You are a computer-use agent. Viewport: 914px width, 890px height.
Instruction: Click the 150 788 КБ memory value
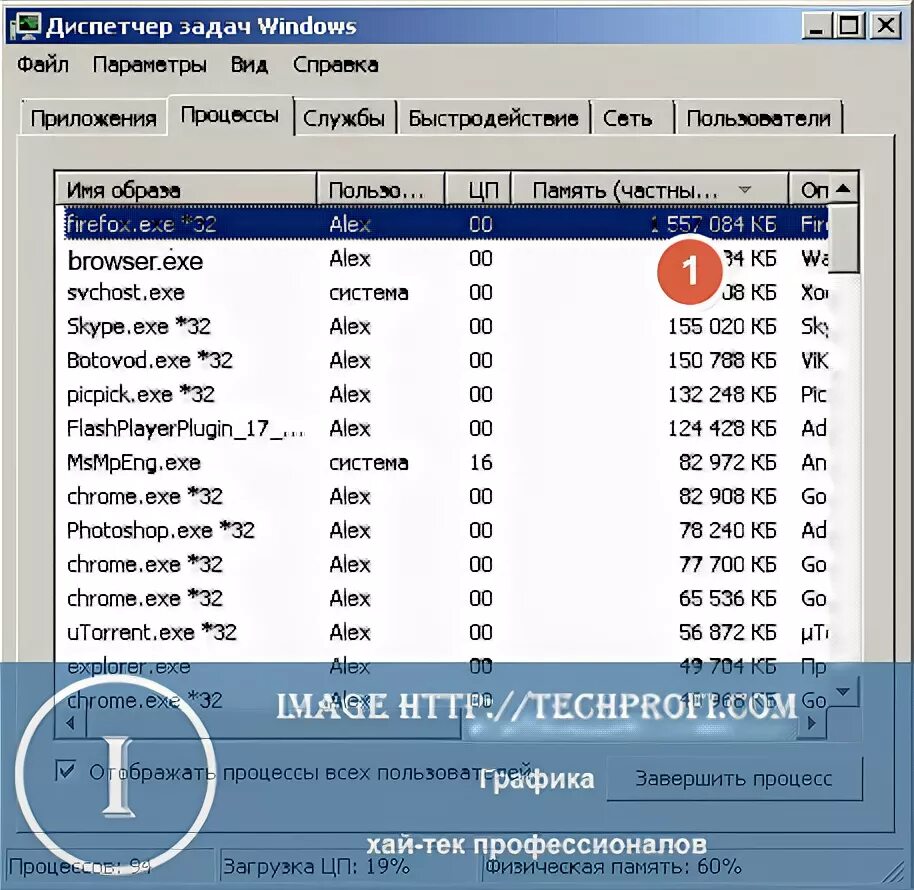pyautogui.click(x=722, y=360)
